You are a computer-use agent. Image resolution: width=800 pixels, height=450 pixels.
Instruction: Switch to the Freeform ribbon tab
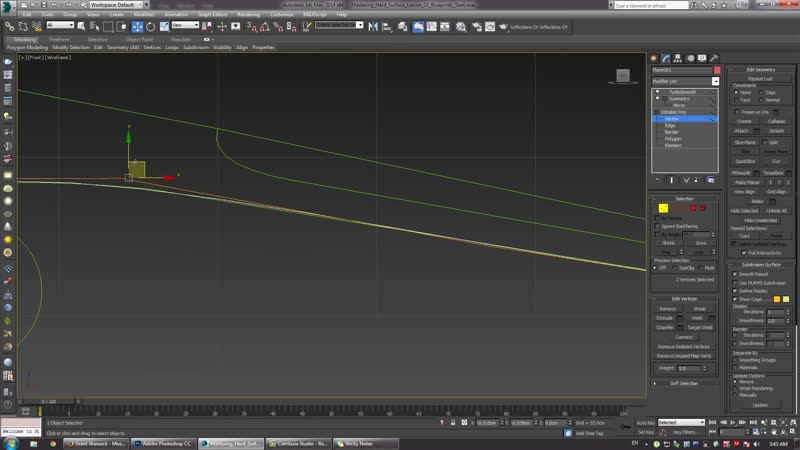click(x=59, y=39)
